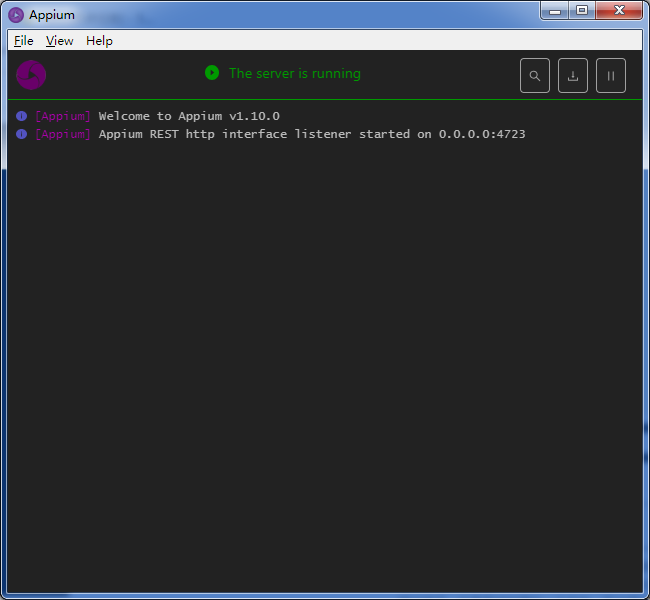Screen dimensions: 650x600
Task: Select the 'Welcome to Appium v1.10.0' log line
Action: click(189, 116)
